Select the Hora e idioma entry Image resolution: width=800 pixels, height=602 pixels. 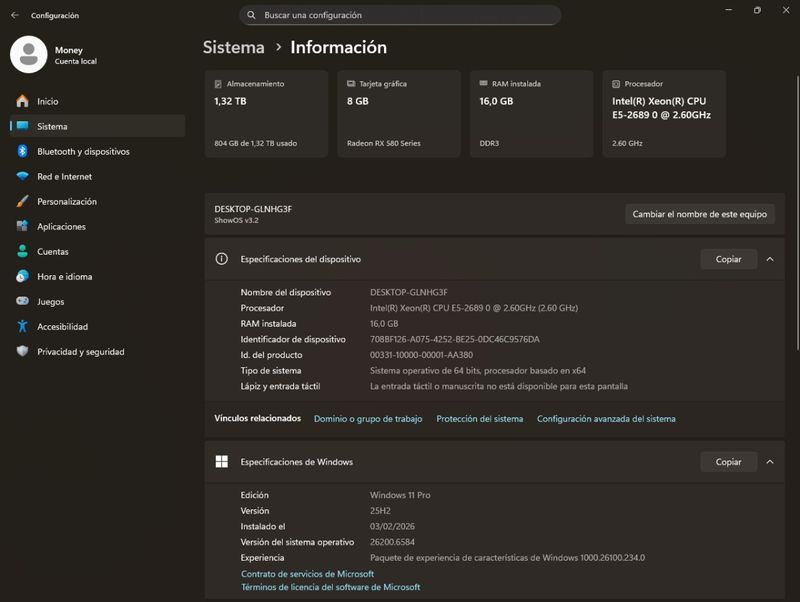click(97, 276)
